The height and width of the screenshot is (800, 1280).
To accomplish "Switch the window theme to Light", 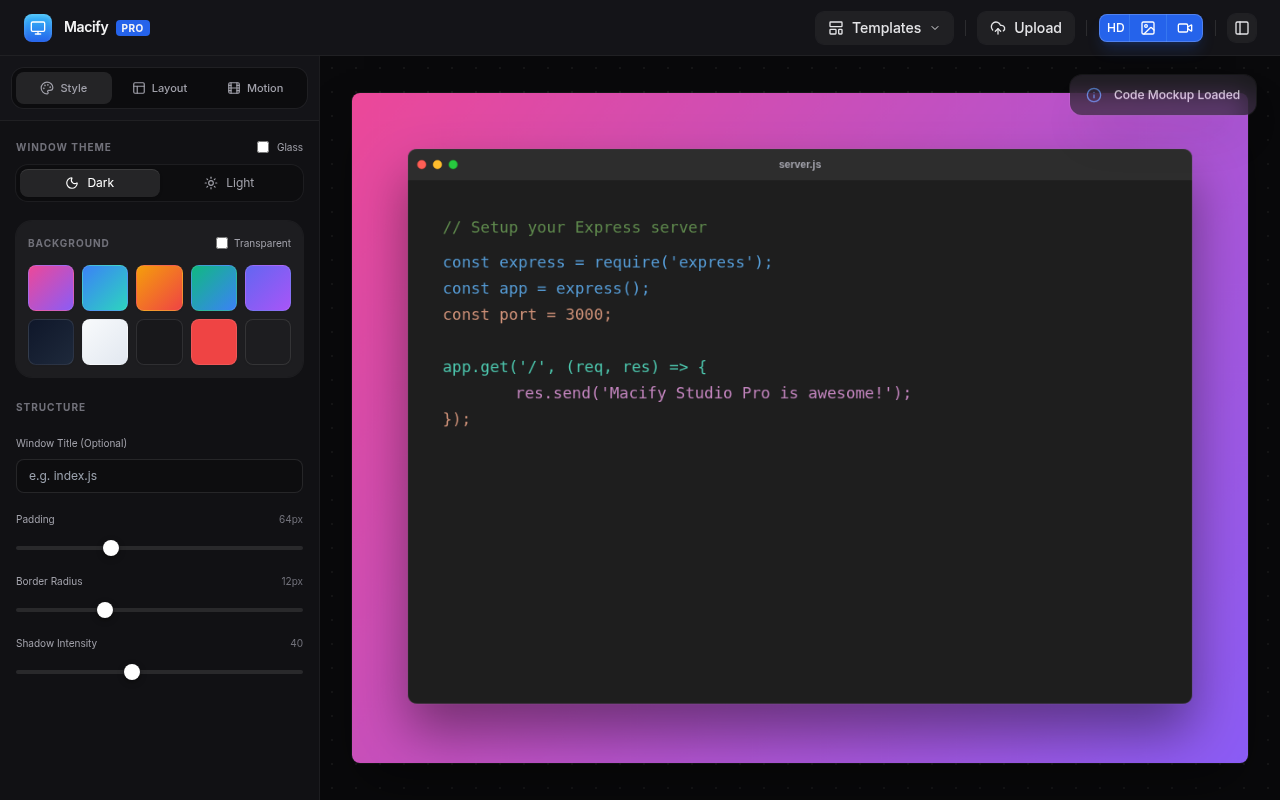I will pyautogui.click(x=229, y=182).
